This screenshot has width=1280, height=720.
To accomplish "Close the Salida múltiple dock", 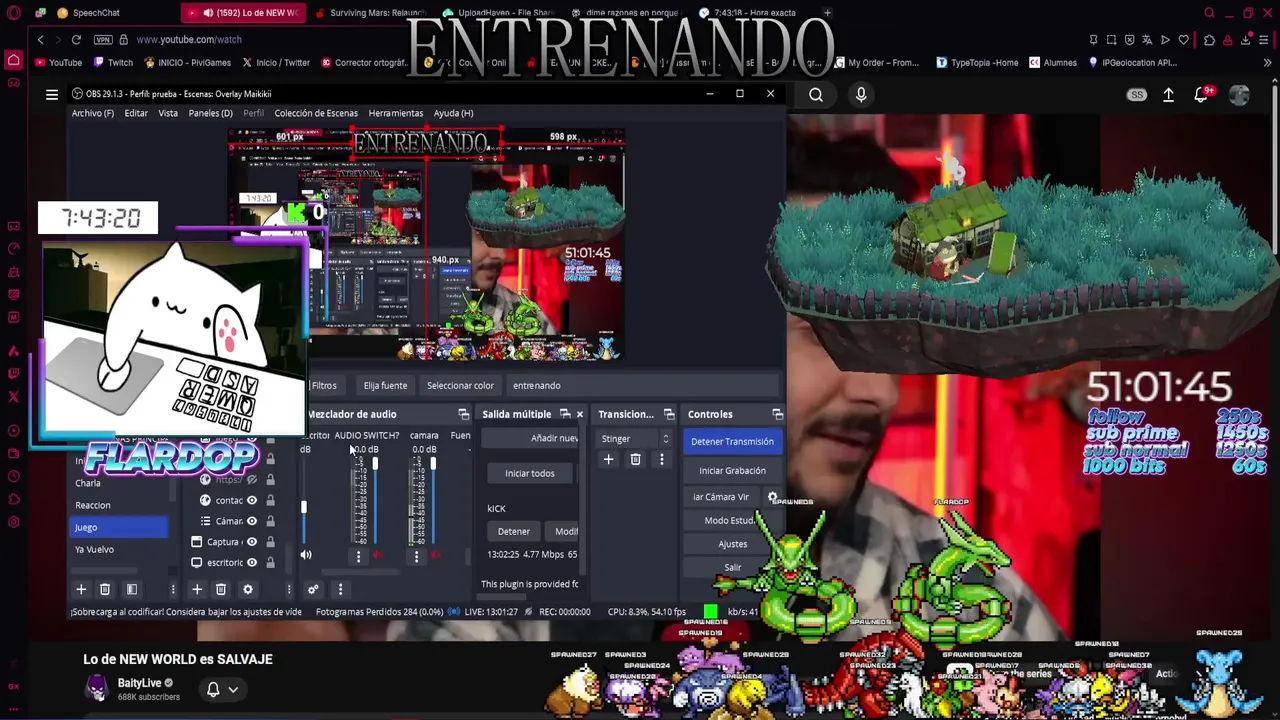I will point(579,414).
